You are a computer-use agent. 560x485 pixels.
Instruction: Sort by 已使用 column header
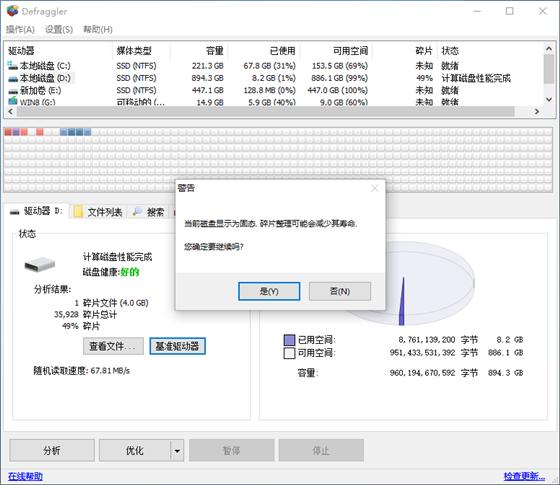[x=264, y=51]
